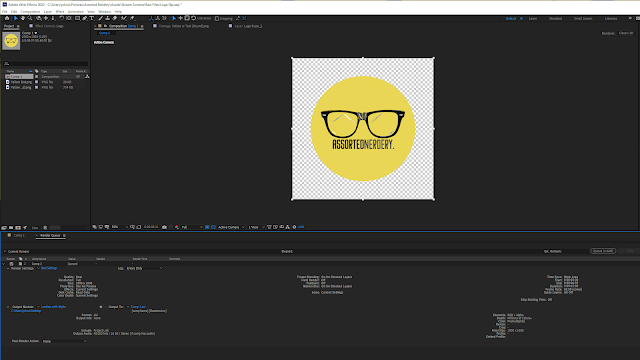Collapse the Output Module section
640x360 pixels.
(8, 307)
